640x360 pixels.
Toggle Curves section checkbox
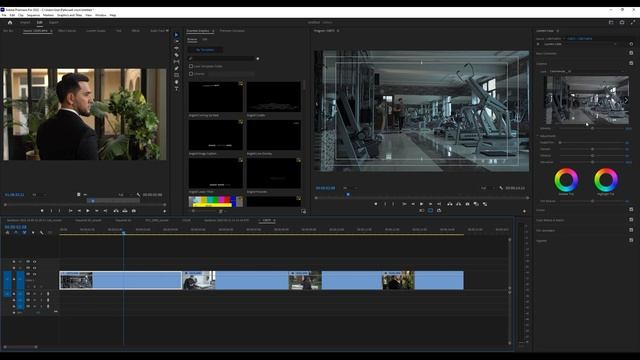click(x=631, y=209)
